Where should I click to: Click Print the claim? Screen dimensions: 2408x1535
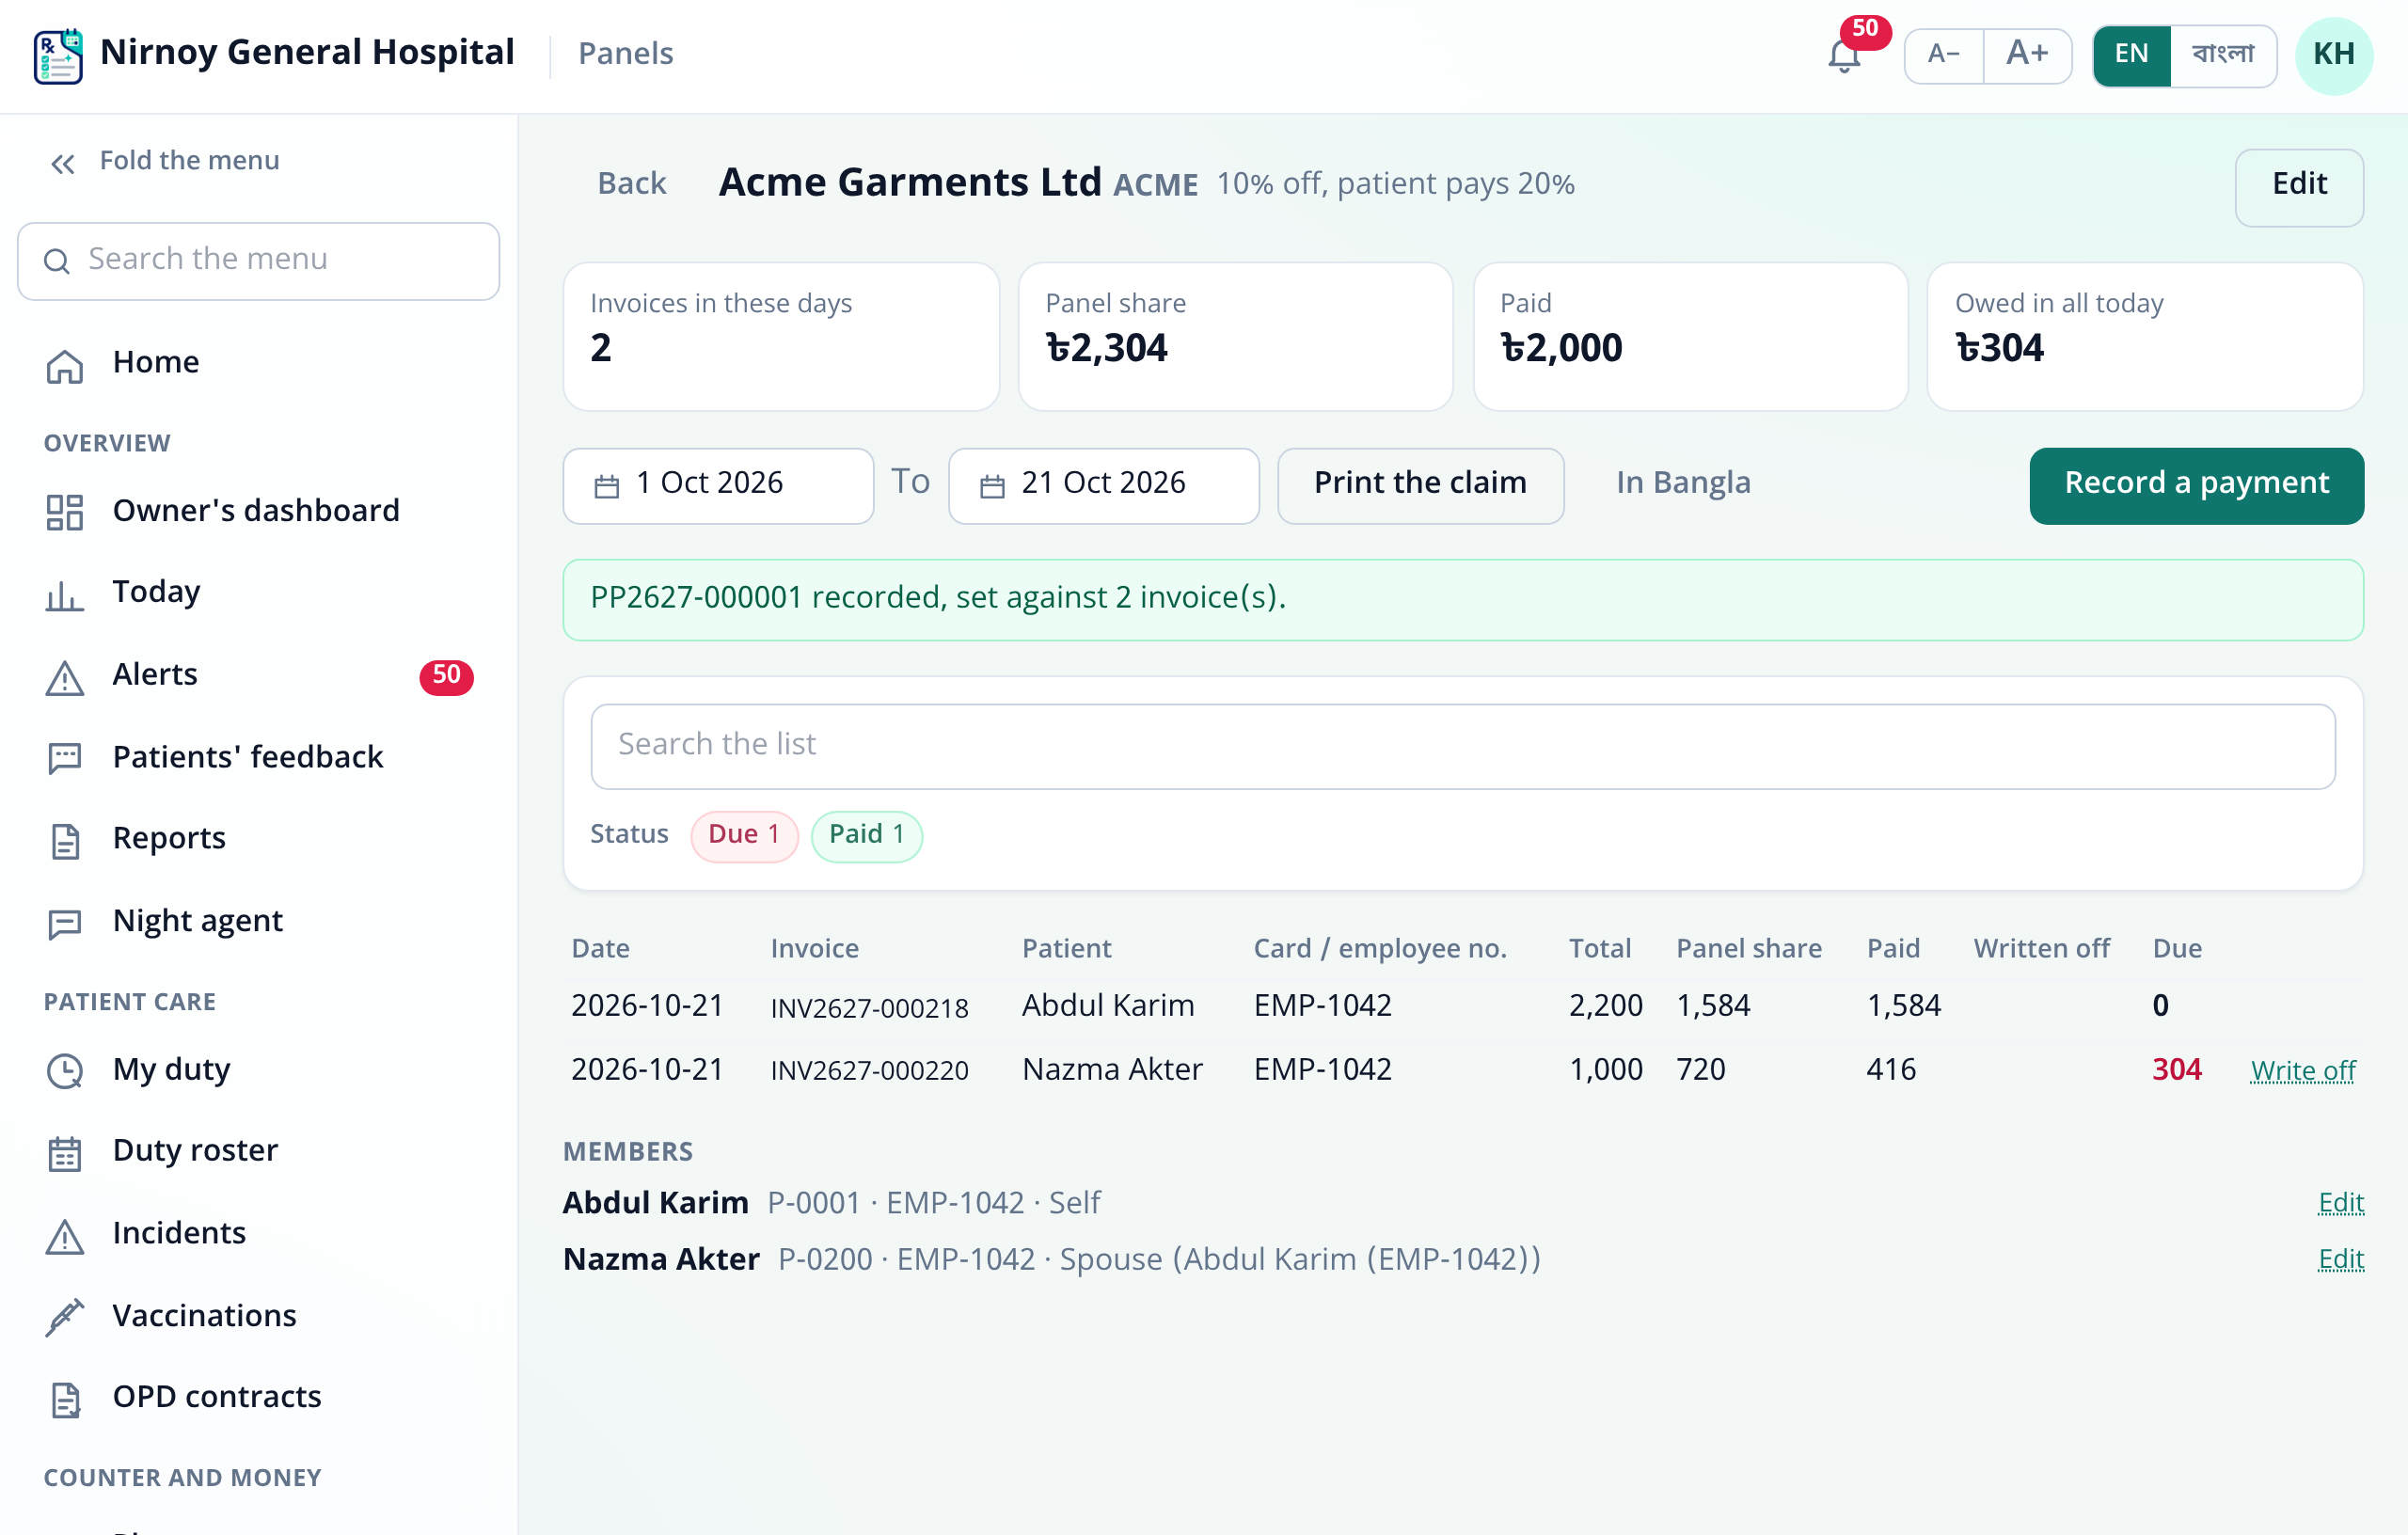(x=1420, y=486)
